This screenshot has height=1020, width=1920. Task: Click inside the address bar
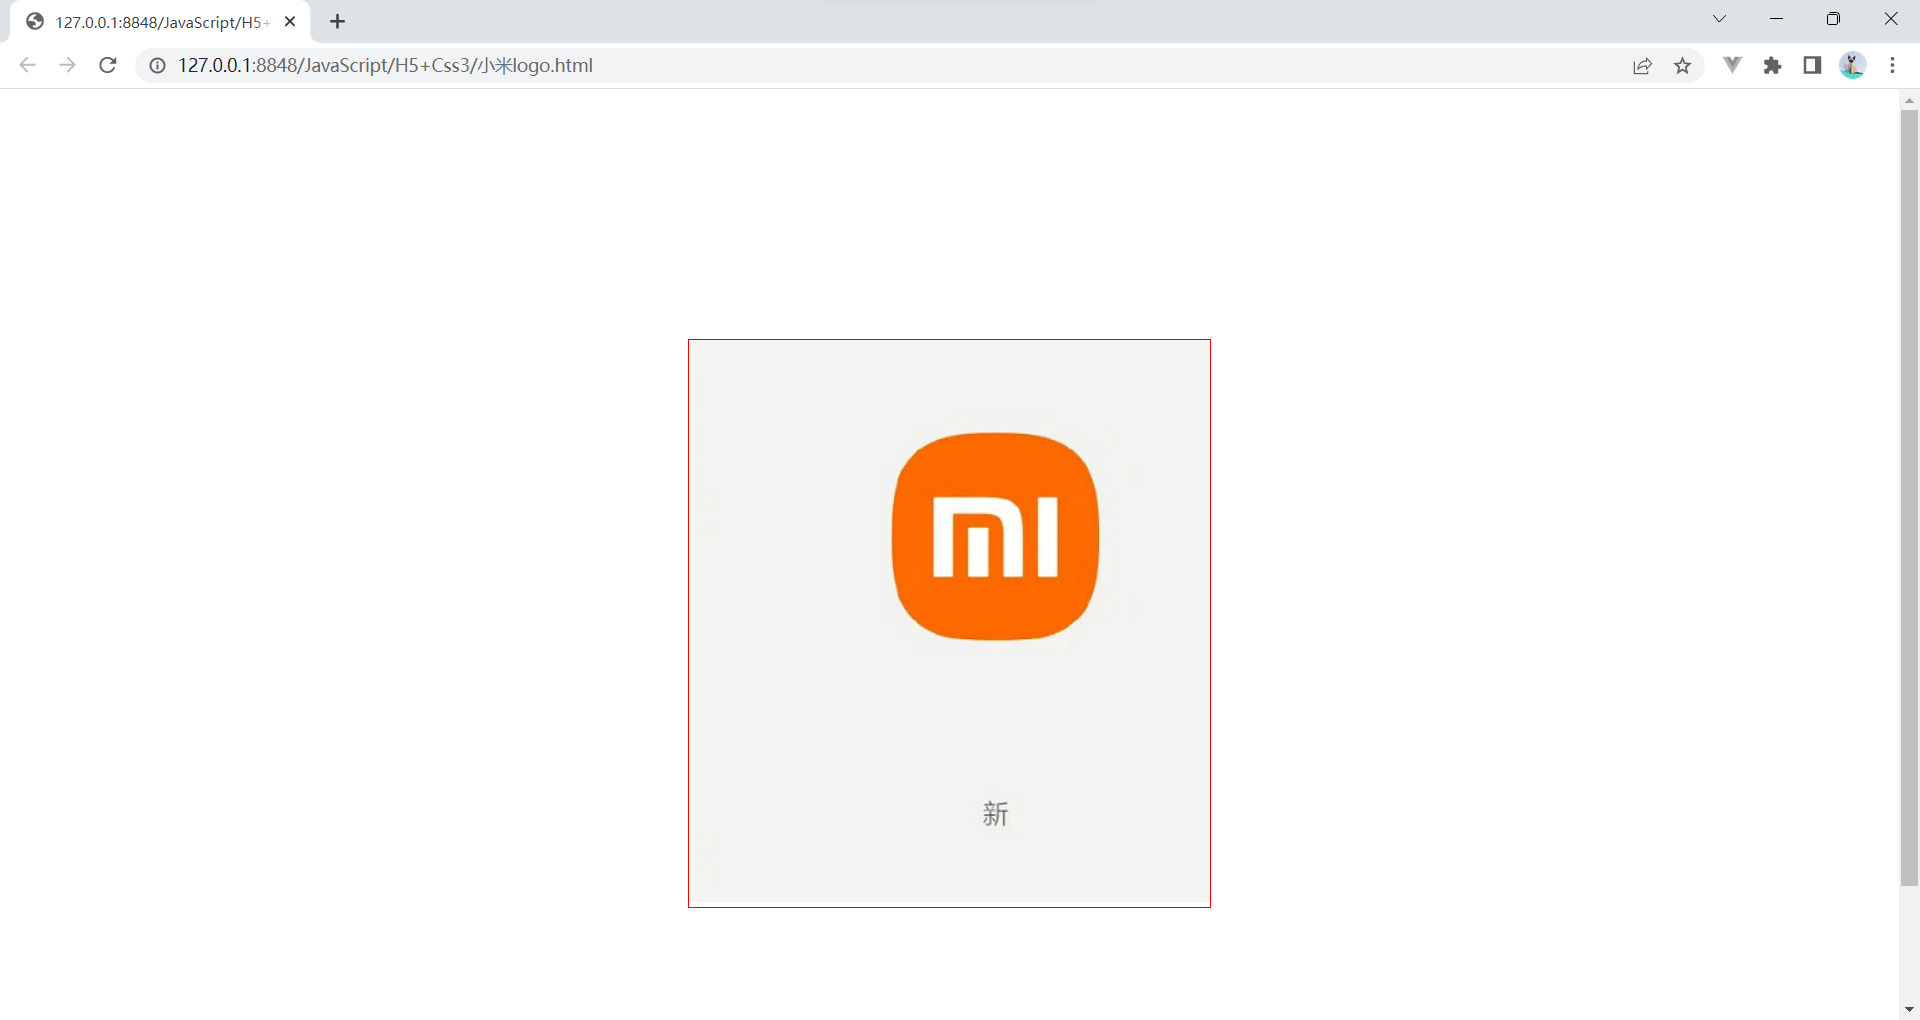pos(700,65)
